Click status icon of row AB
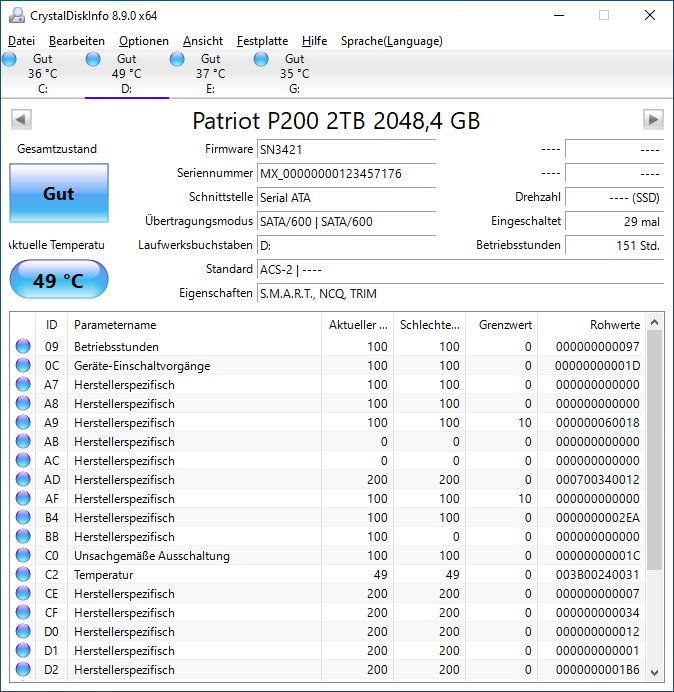This screenshot has width=674, height=692. 23,441
